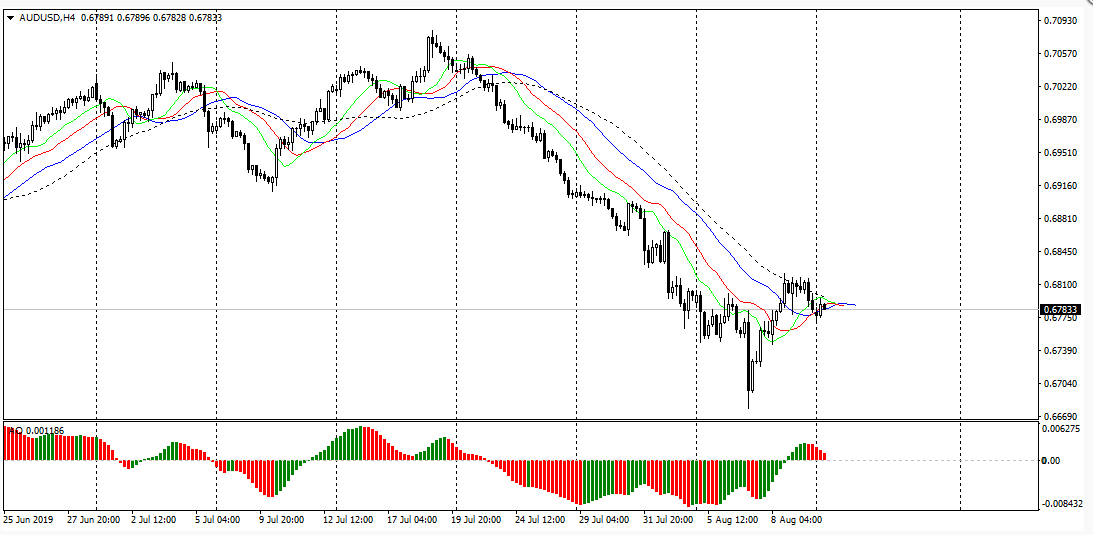Click the 0.66690 bottom price scale label
The height and width of the screenshot is (535, 1093).
pyautogui.click(x=1059, y=416)
